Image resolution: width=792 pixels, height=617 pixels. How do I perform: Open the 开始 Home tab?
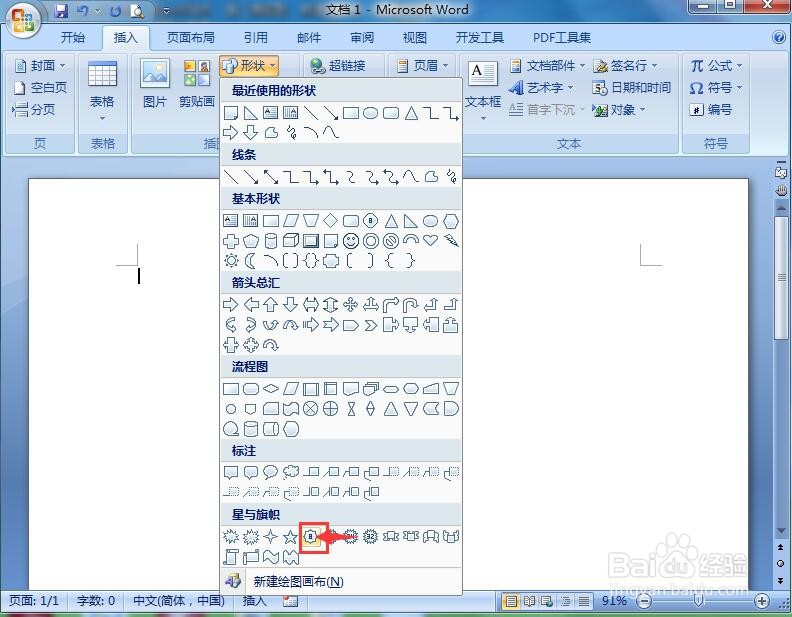tap(73, 37)
